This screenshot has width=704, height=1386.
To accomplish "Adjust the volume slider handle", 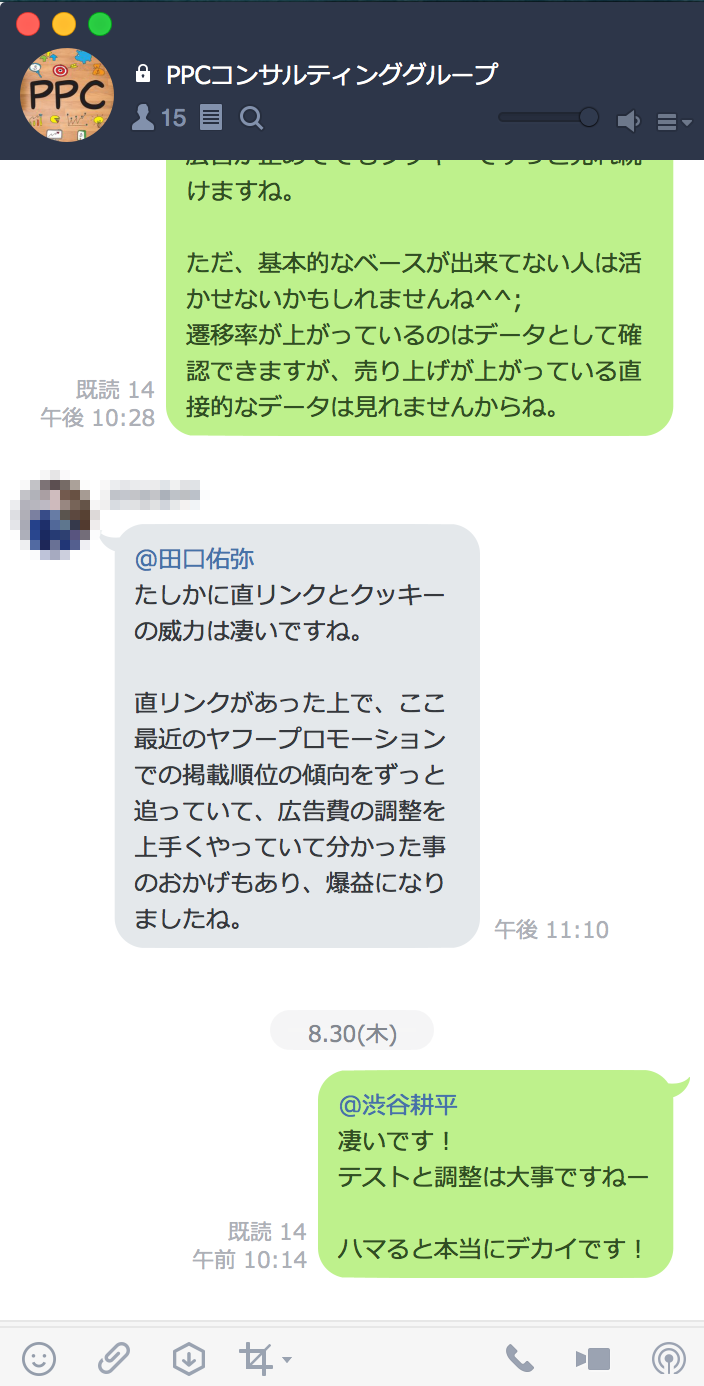I will [x=588, y=117].
